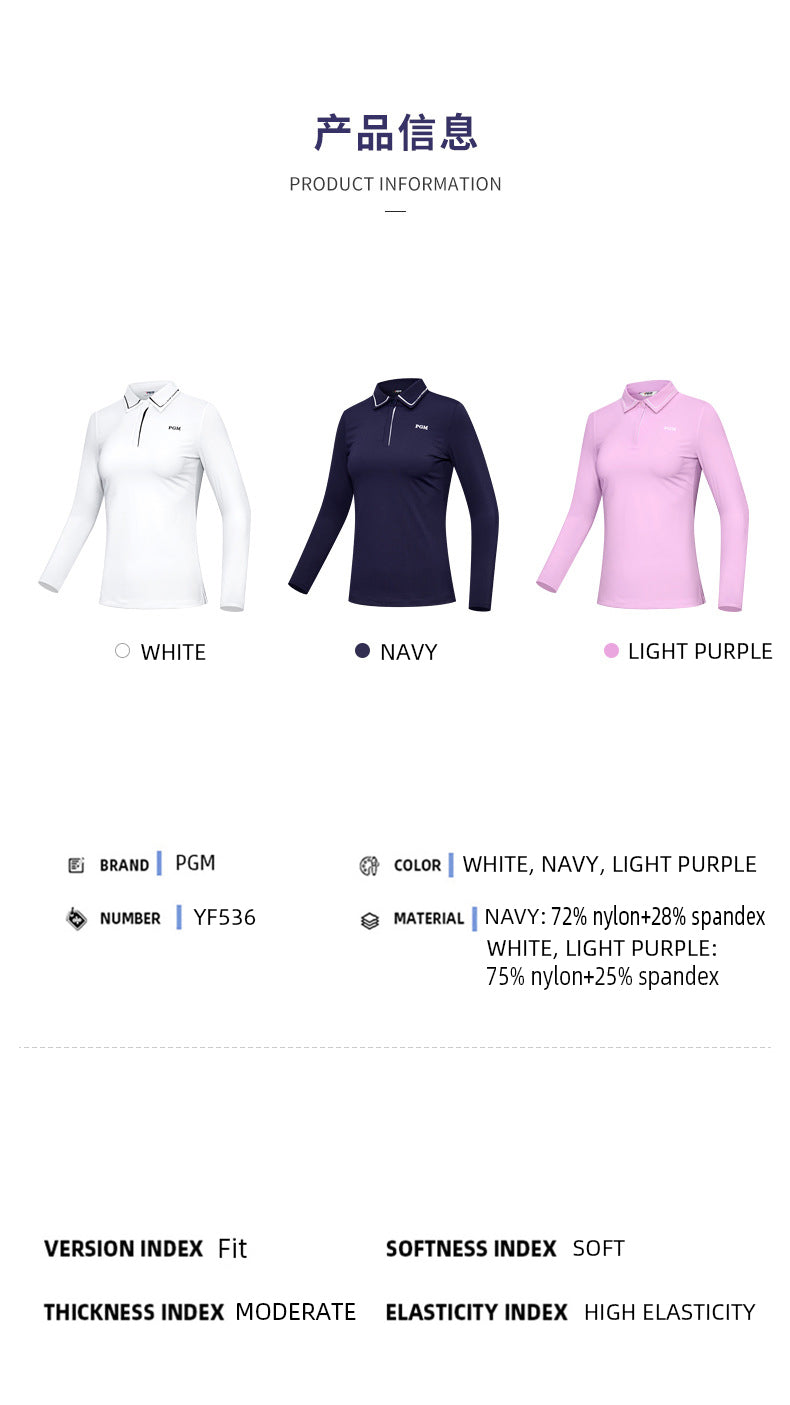Click the PGM brand name text

tap(195, 863)
